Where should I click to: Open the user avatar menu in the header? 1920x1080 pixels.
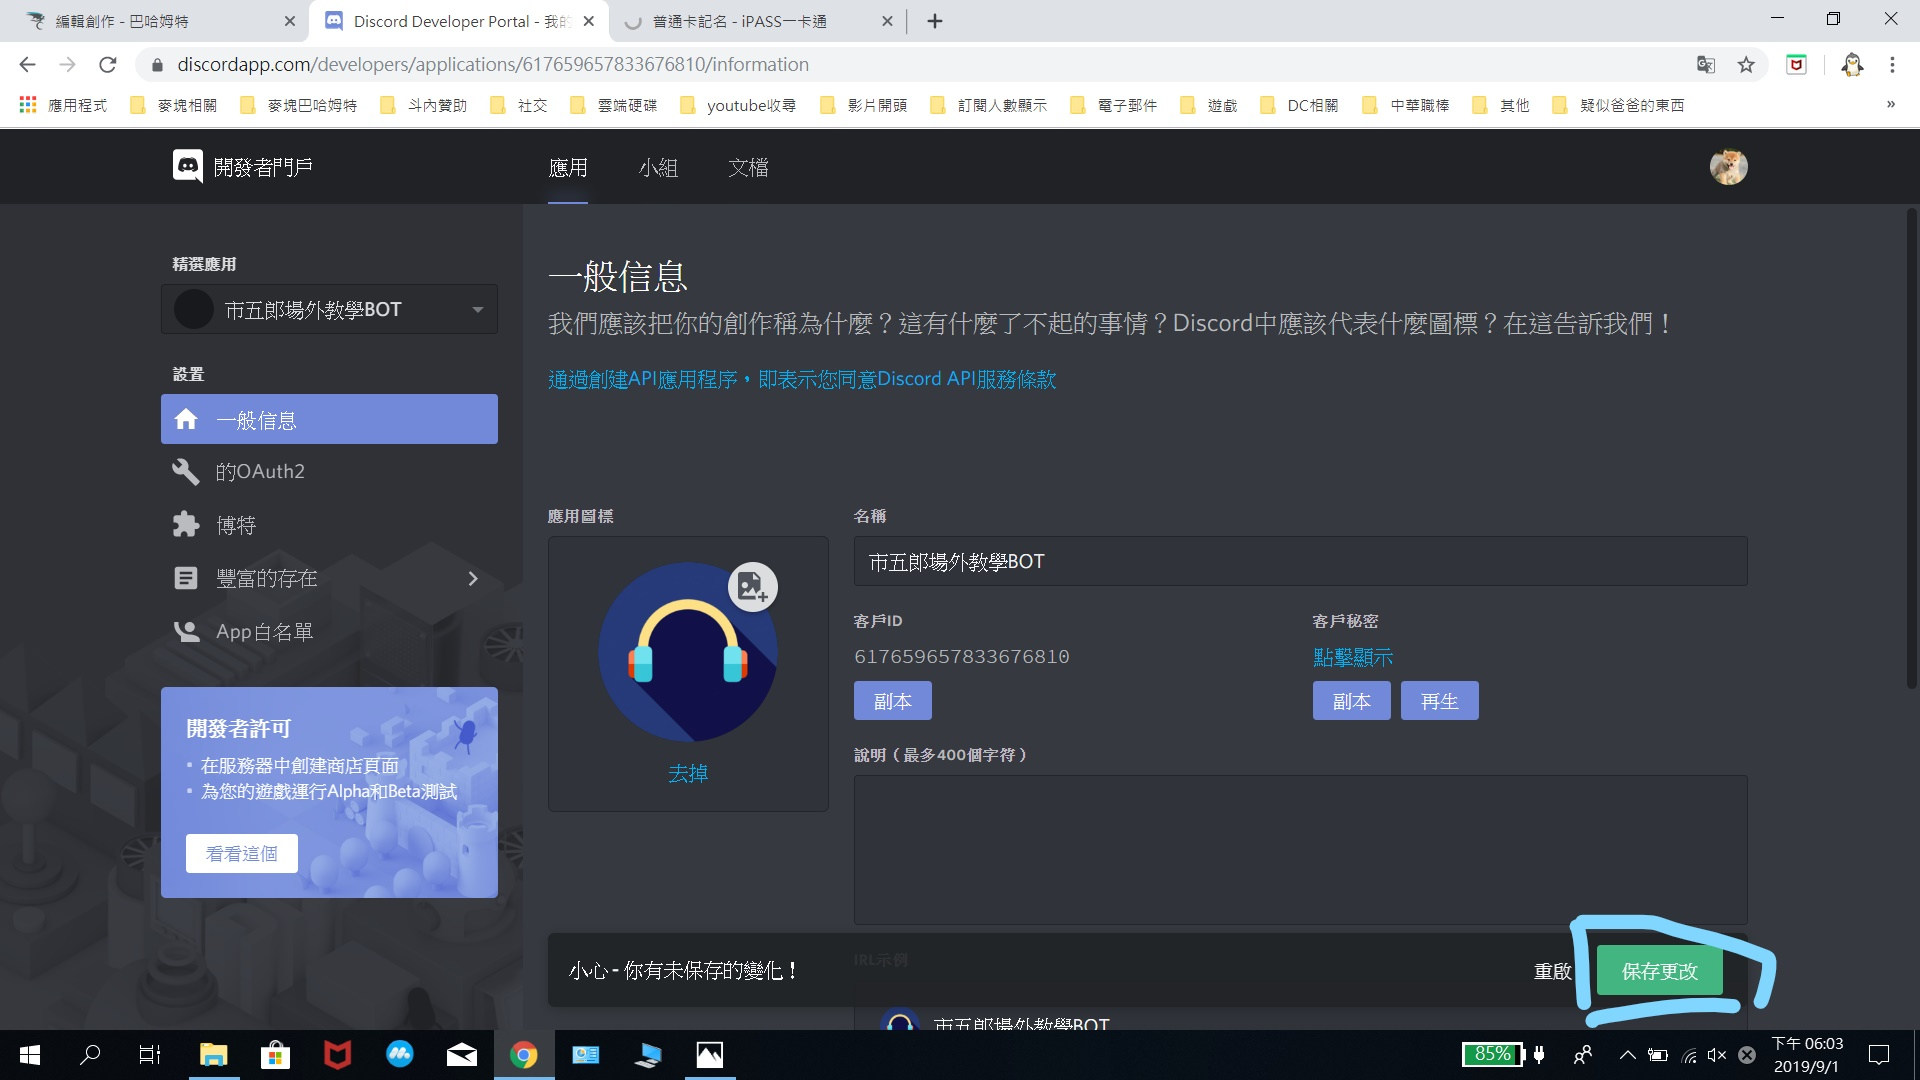point(1728,167)
